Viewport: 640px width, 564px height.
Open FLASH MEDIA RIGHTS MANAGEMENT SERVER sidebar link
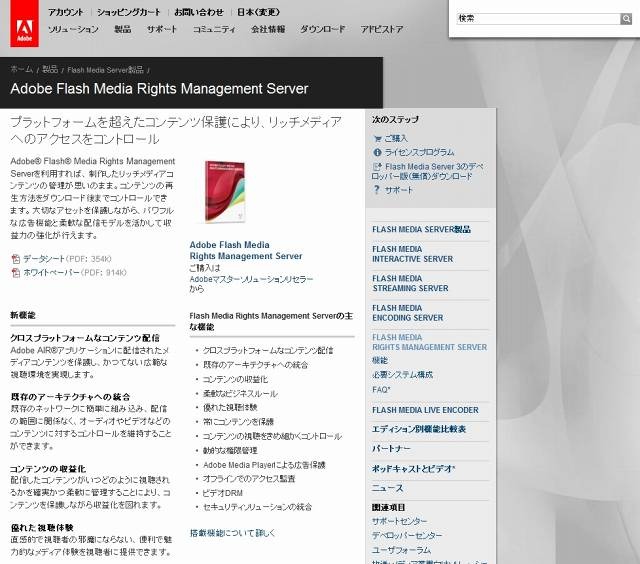pos(429,342)
